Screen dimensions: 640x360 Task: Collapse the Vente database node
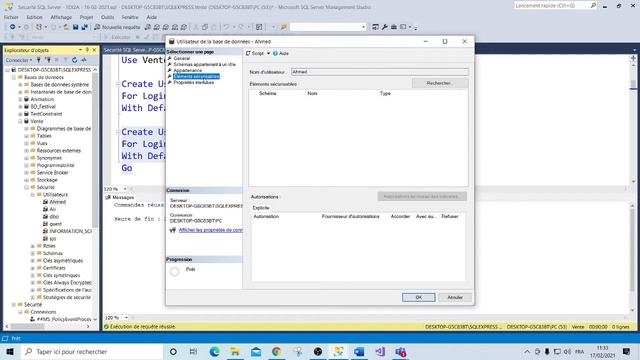[20, 121]
